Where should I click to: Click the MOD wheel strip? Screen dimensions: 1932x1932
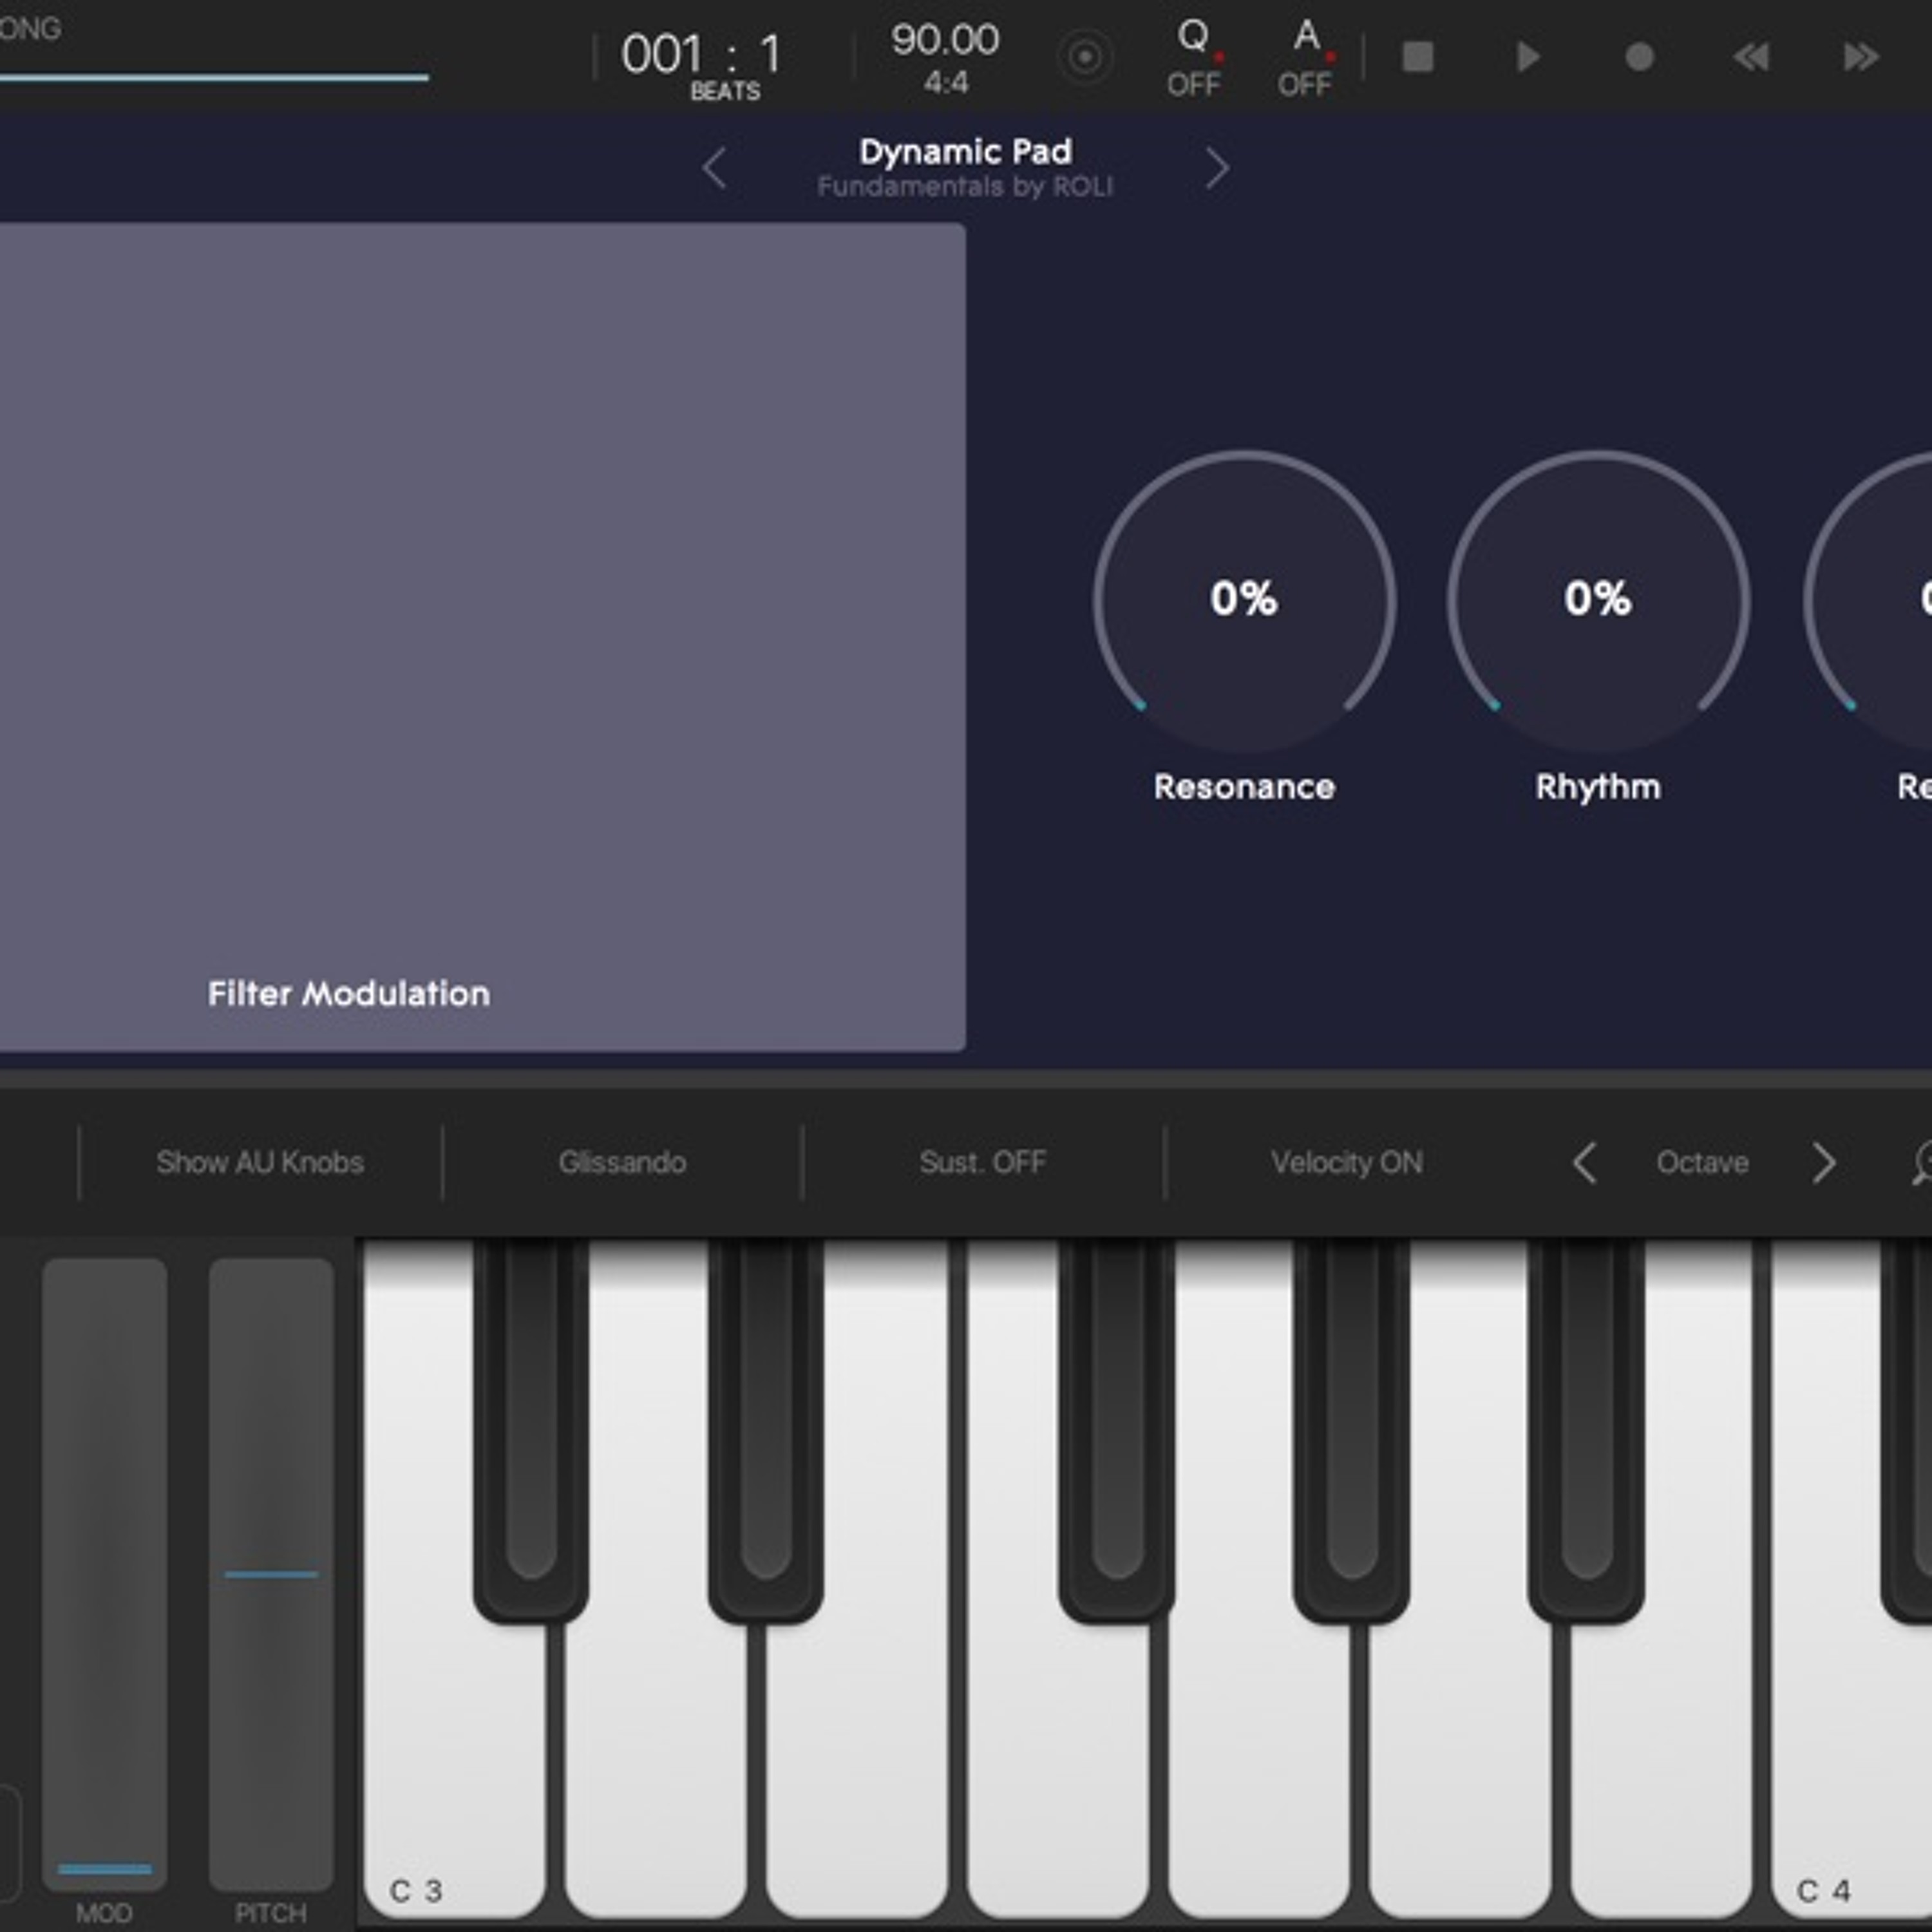(x=104, y=1574)
